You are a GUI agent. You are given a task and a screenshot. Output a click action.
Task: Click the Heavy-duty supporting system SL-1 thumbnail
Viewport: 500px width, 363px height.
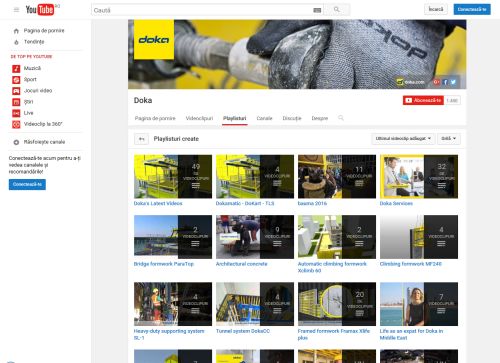[x=173, y=304]
